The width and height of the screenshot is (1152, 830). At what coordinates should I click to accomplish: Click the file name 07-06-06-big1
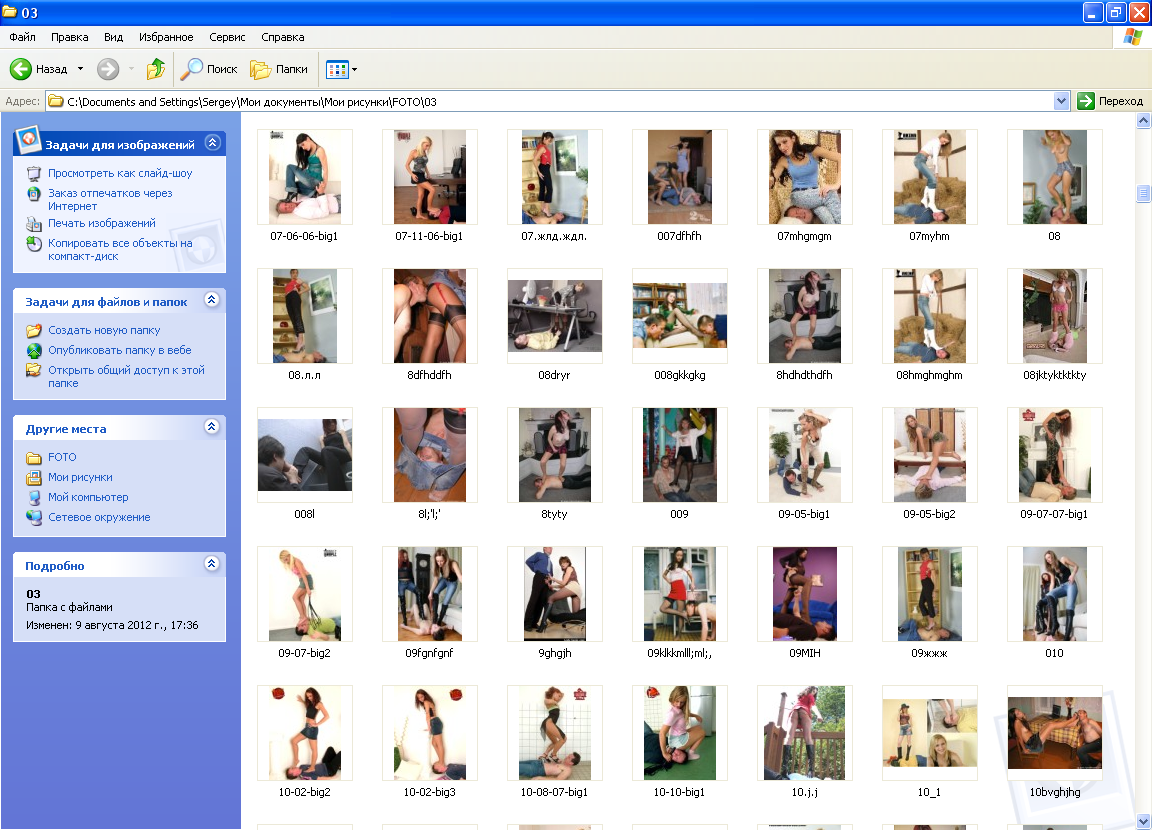click(304, 237)
